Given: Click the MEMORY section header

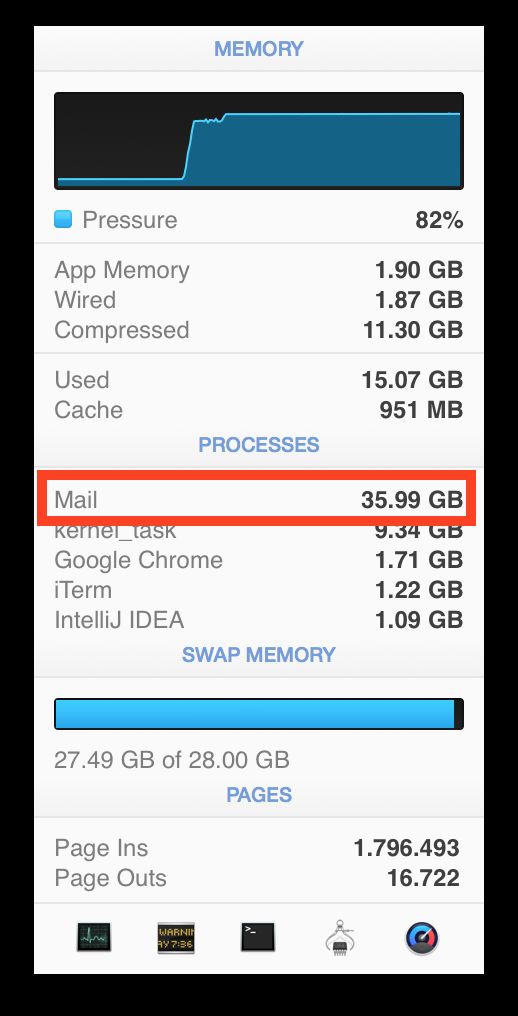Looking at the screenshot, I should [x=259, y=49].
